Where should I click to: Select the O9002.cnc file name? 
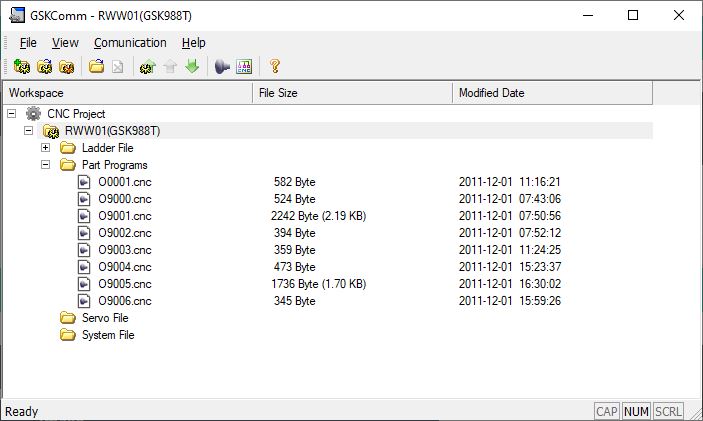click(125, 233)
